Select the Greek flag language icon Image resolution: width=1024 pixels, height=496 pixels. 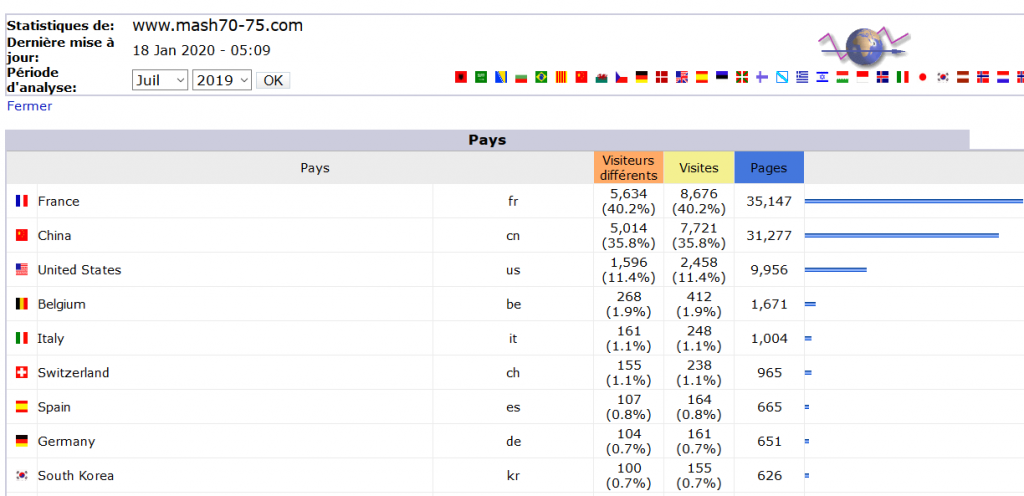[802, 78]
